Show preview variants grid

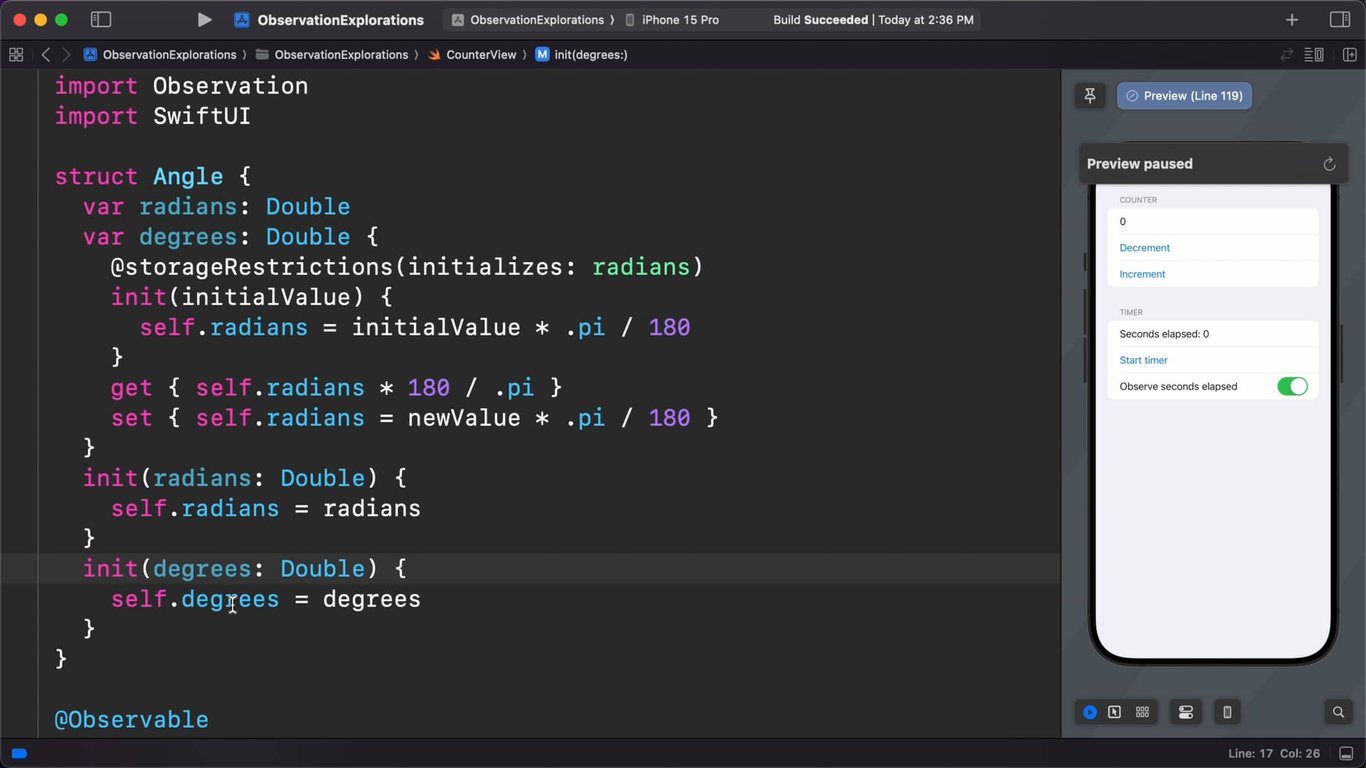pyautogui.click(x=1142, y=712)
